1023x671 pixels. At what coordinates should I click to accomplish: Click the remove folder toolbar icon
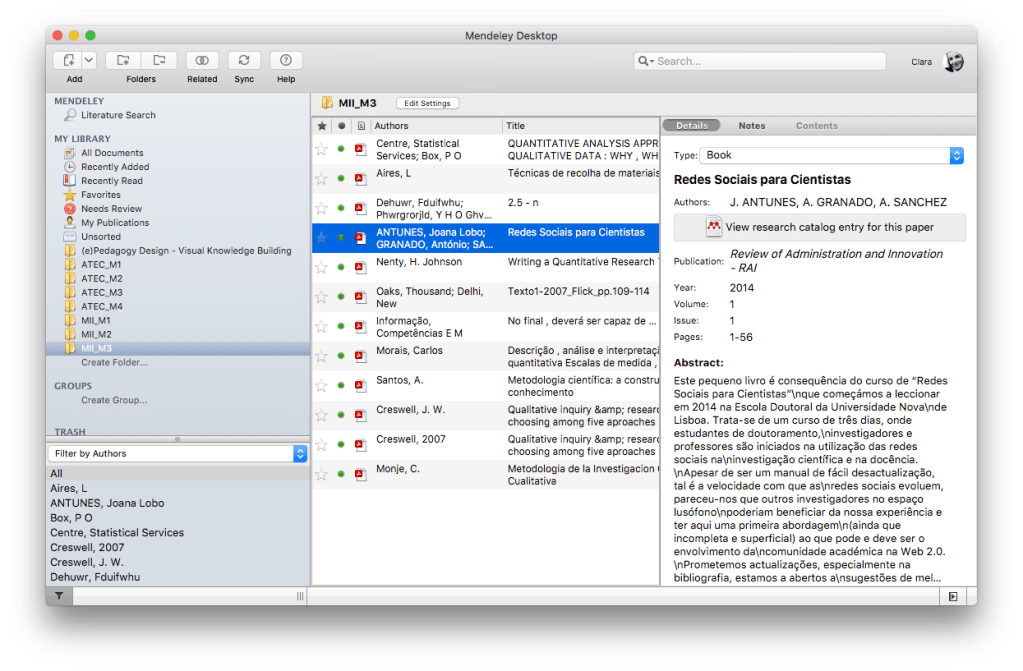point(159,61)
